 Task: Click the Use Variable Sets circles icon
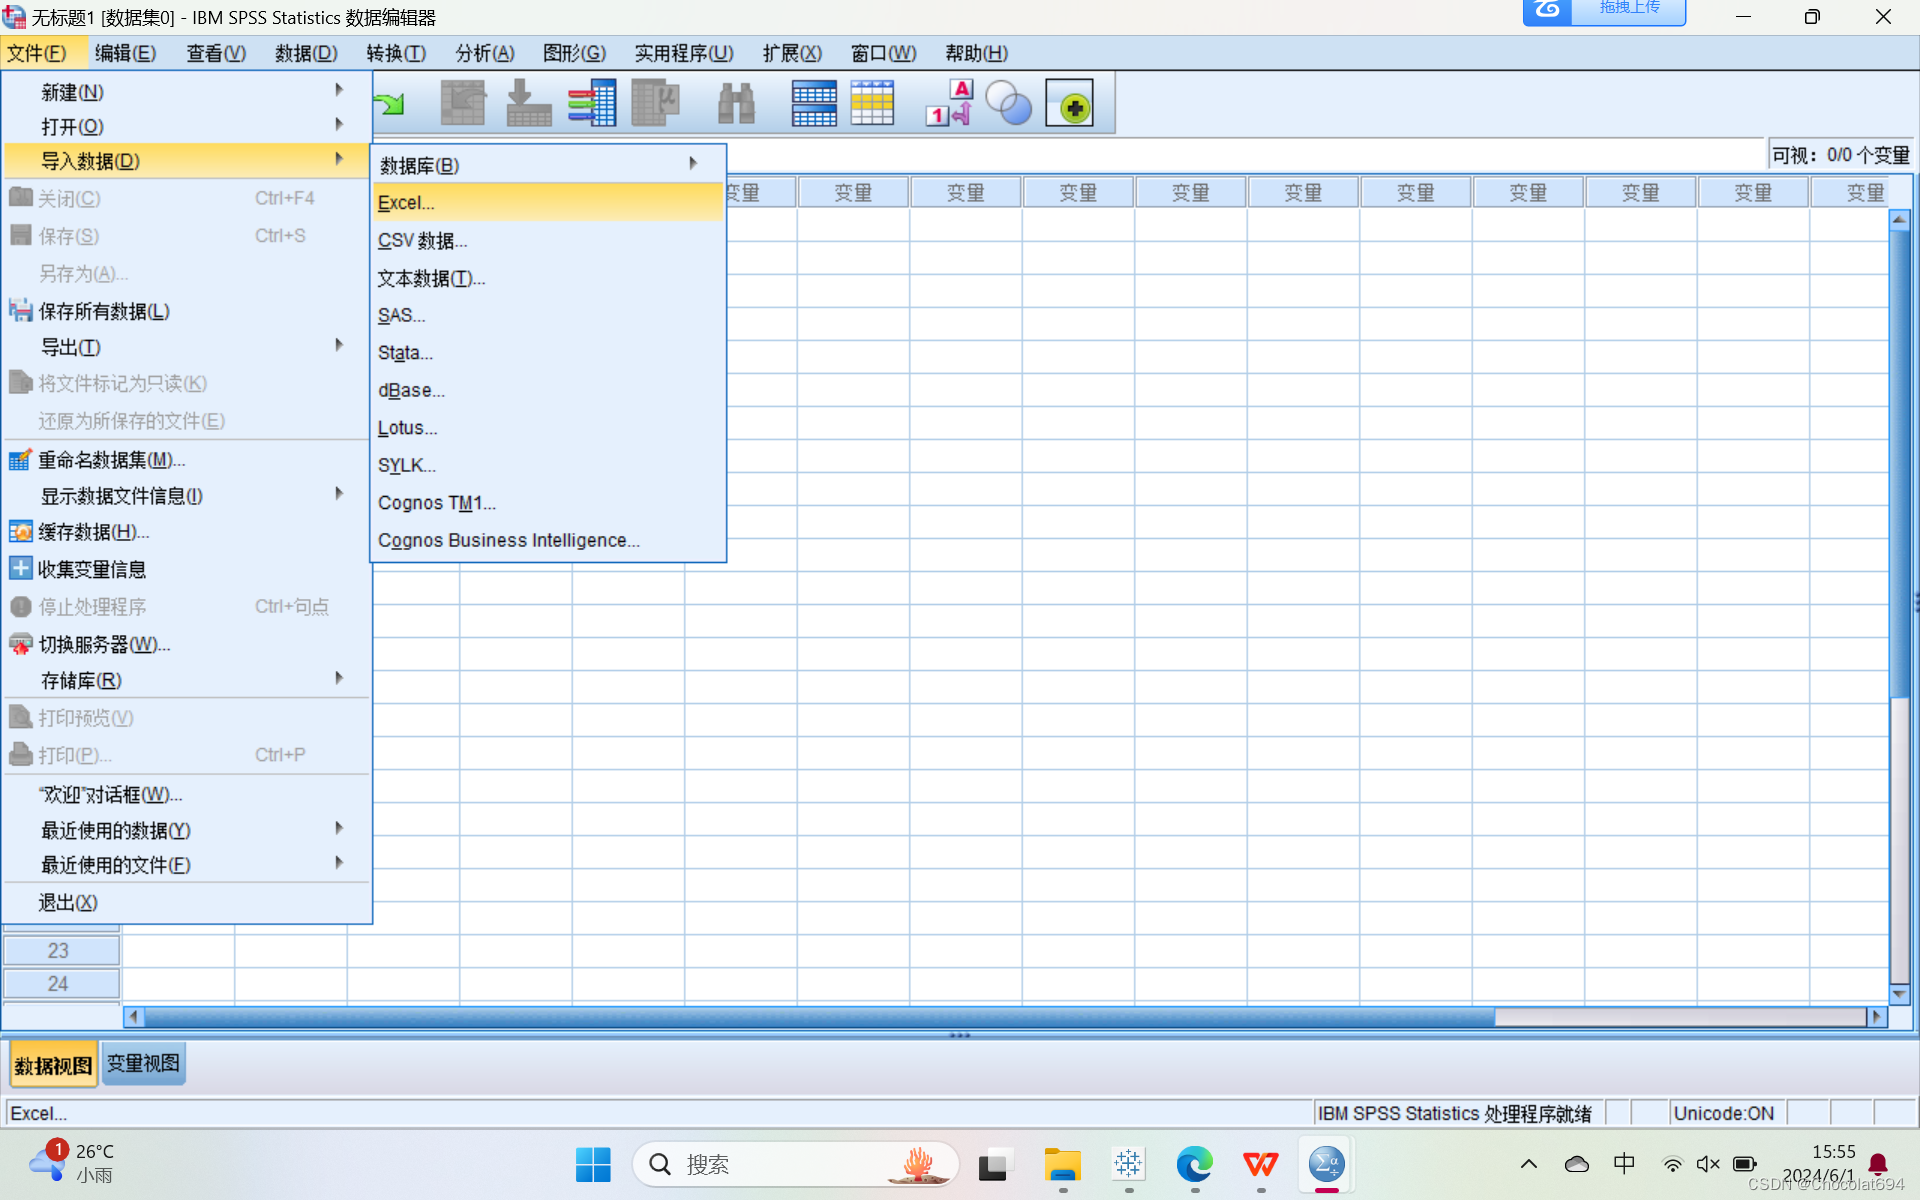pyautogui.click(x=1008, y=103)
